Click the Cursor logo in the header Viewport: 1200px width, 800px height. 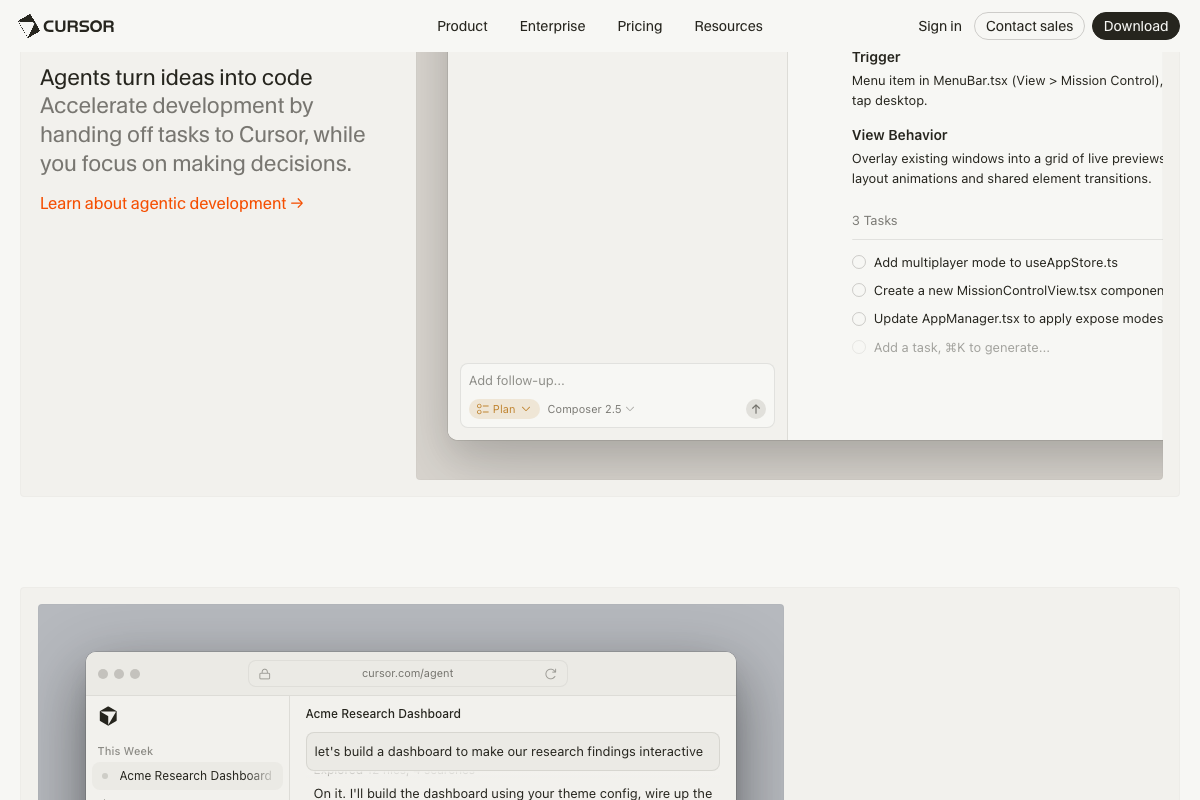(x=66, y=26)
